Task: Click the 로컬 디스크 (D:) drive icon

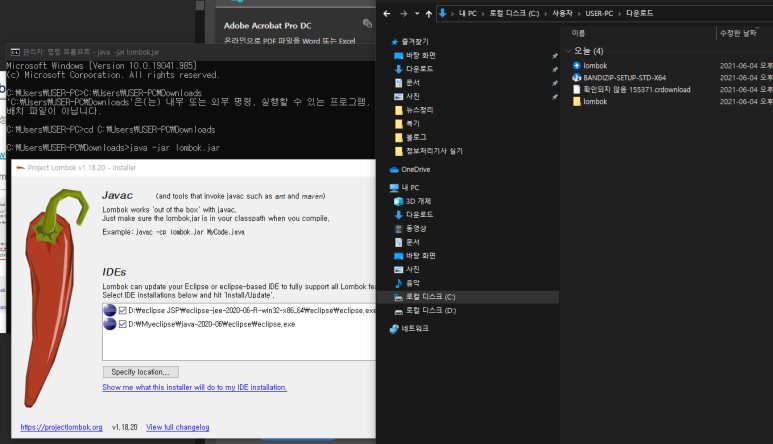Action: 399,311
